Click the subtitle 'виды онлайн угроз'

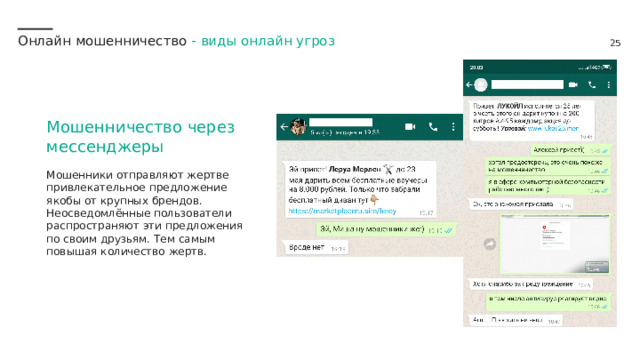[x=268, y=41]
